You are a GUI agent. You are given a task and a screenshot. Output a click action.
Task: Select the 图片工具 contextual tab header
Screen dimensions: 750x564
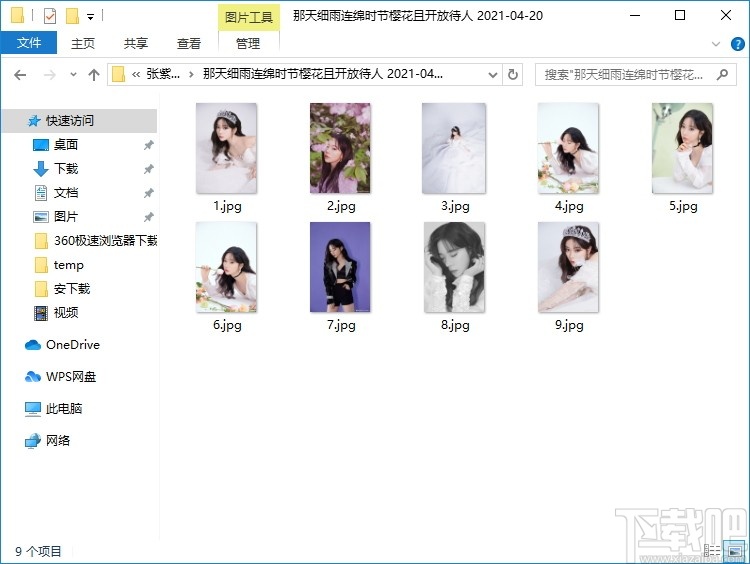click(249, 17)
